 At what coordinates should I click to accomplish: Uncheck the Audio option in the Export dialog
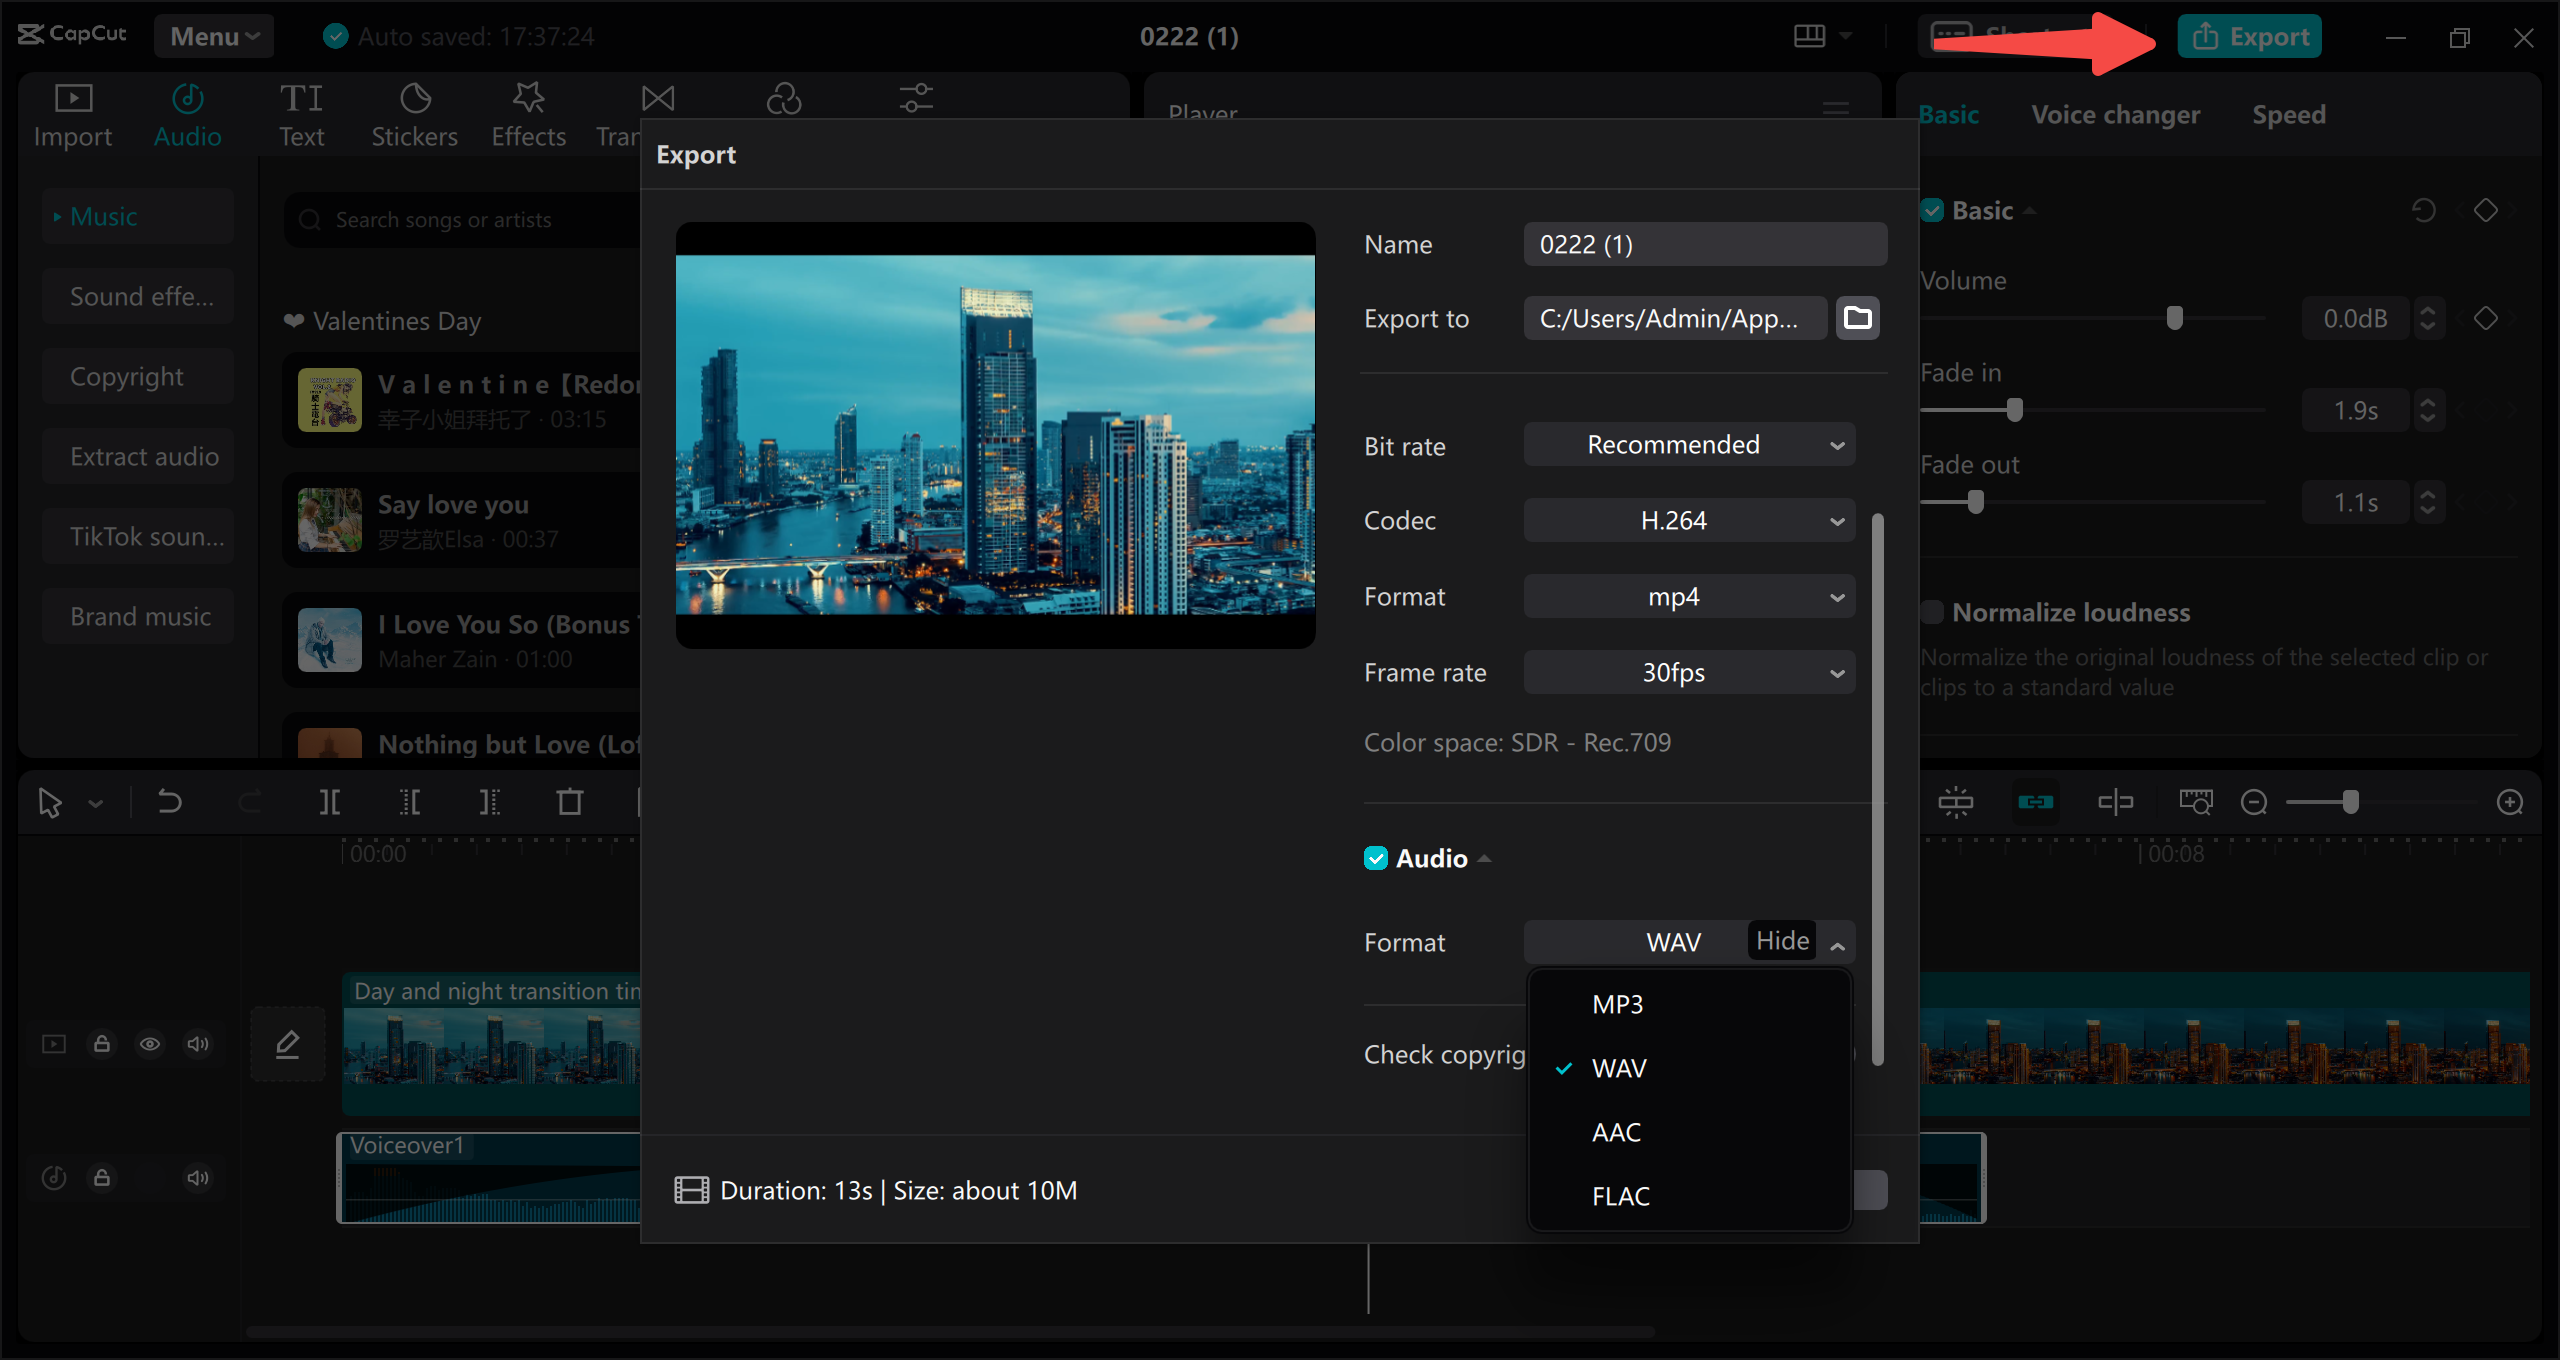point(1376,858)
